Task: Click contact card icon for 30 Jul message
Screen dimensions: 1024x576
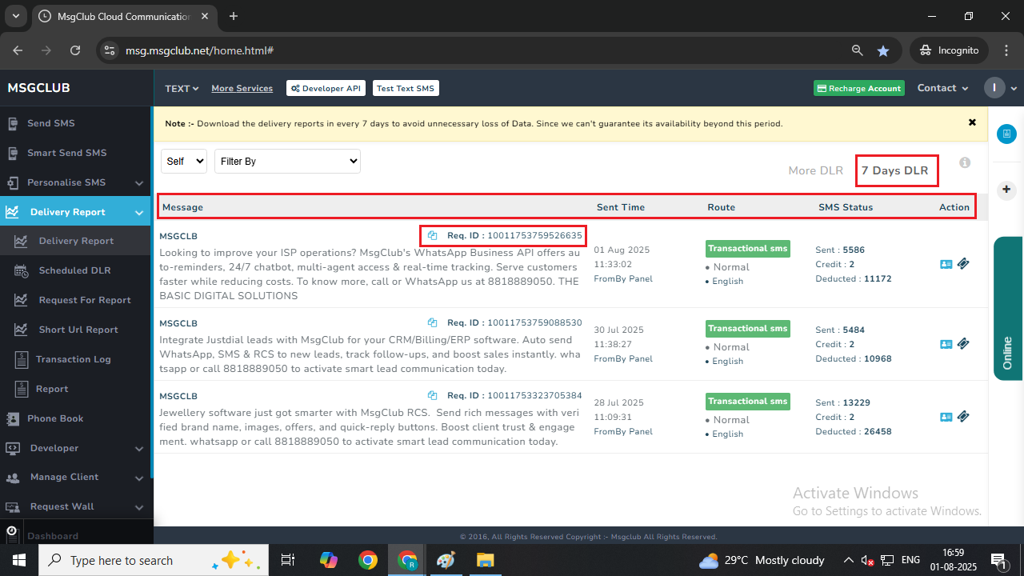Action: coord(946,344)
